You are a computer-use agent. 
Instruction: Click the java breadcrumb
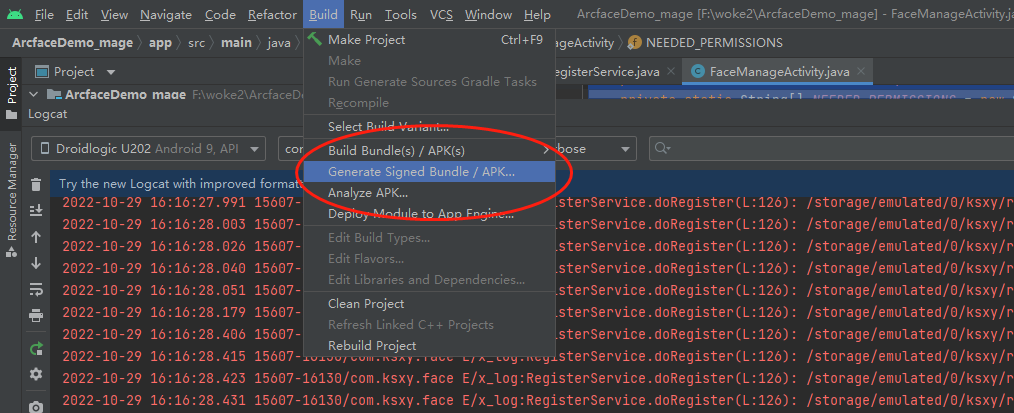[279, 43]
